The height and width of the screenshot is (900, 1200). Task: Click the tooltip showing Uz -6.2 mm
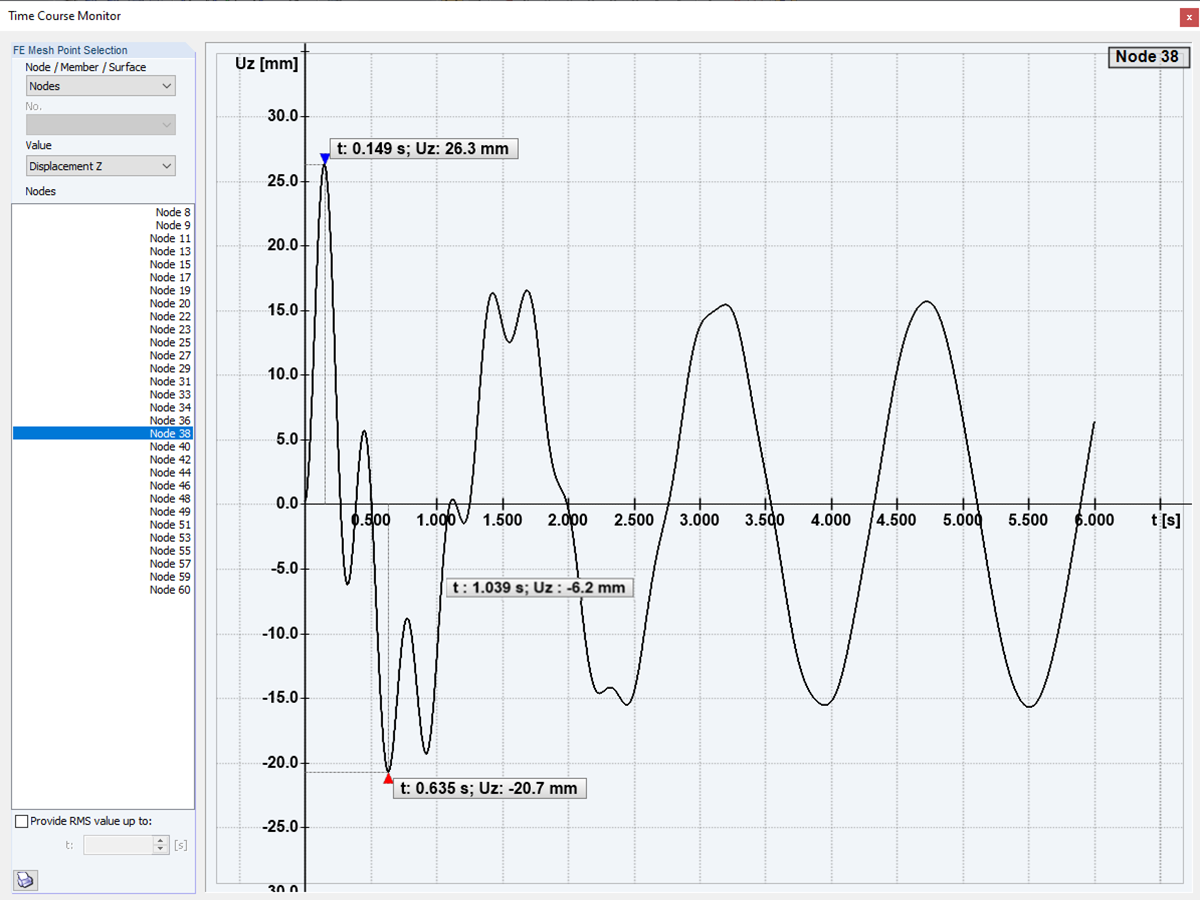[539, 588]
